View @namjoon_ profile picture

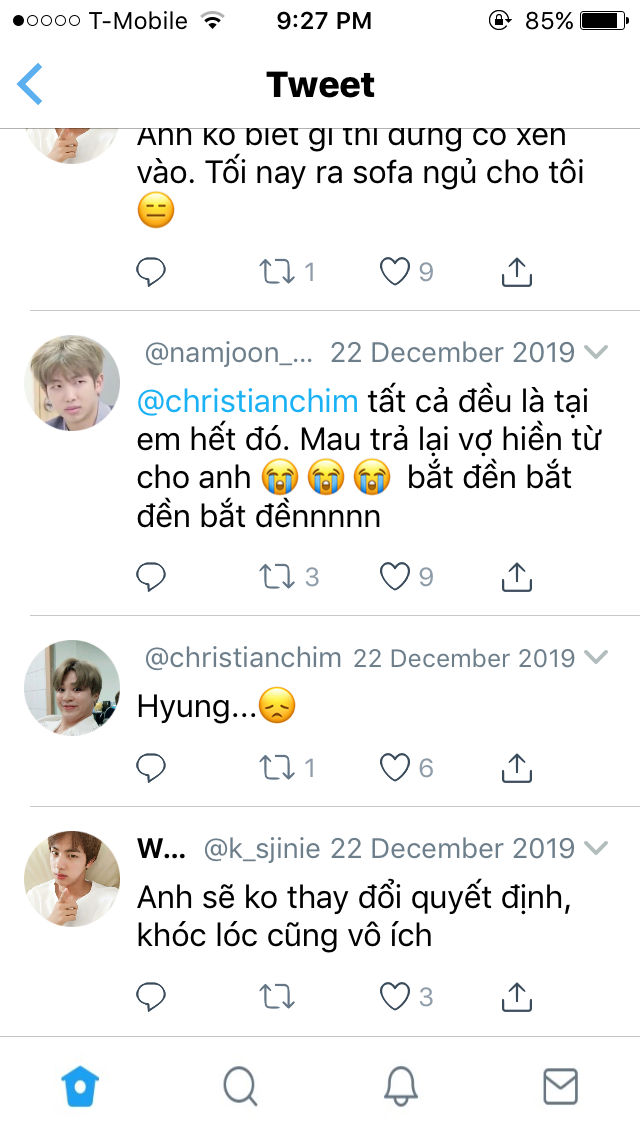pos(72,383)
